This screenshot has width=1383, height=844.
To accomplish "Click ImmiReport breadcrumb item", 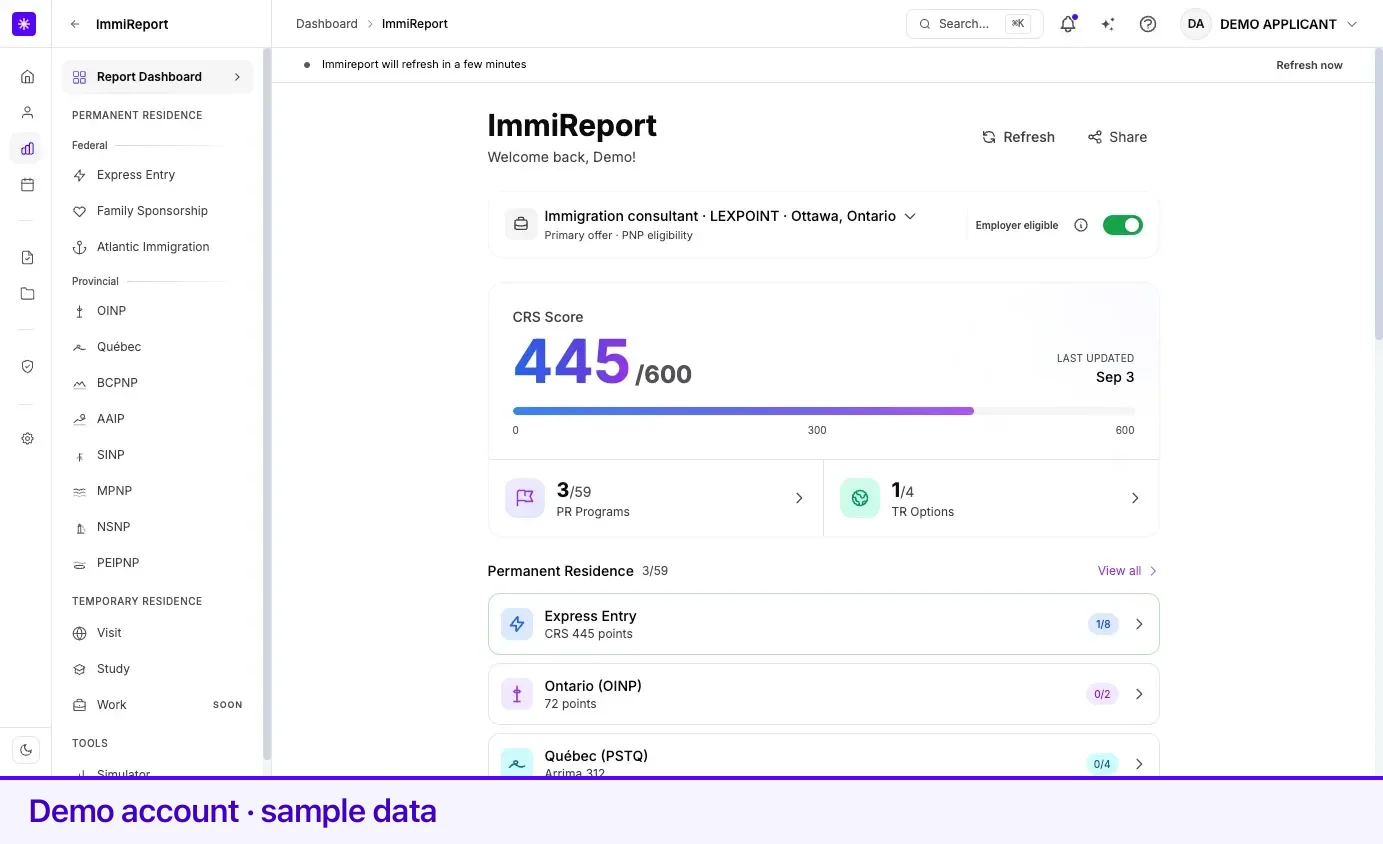I will click(415, 24).
